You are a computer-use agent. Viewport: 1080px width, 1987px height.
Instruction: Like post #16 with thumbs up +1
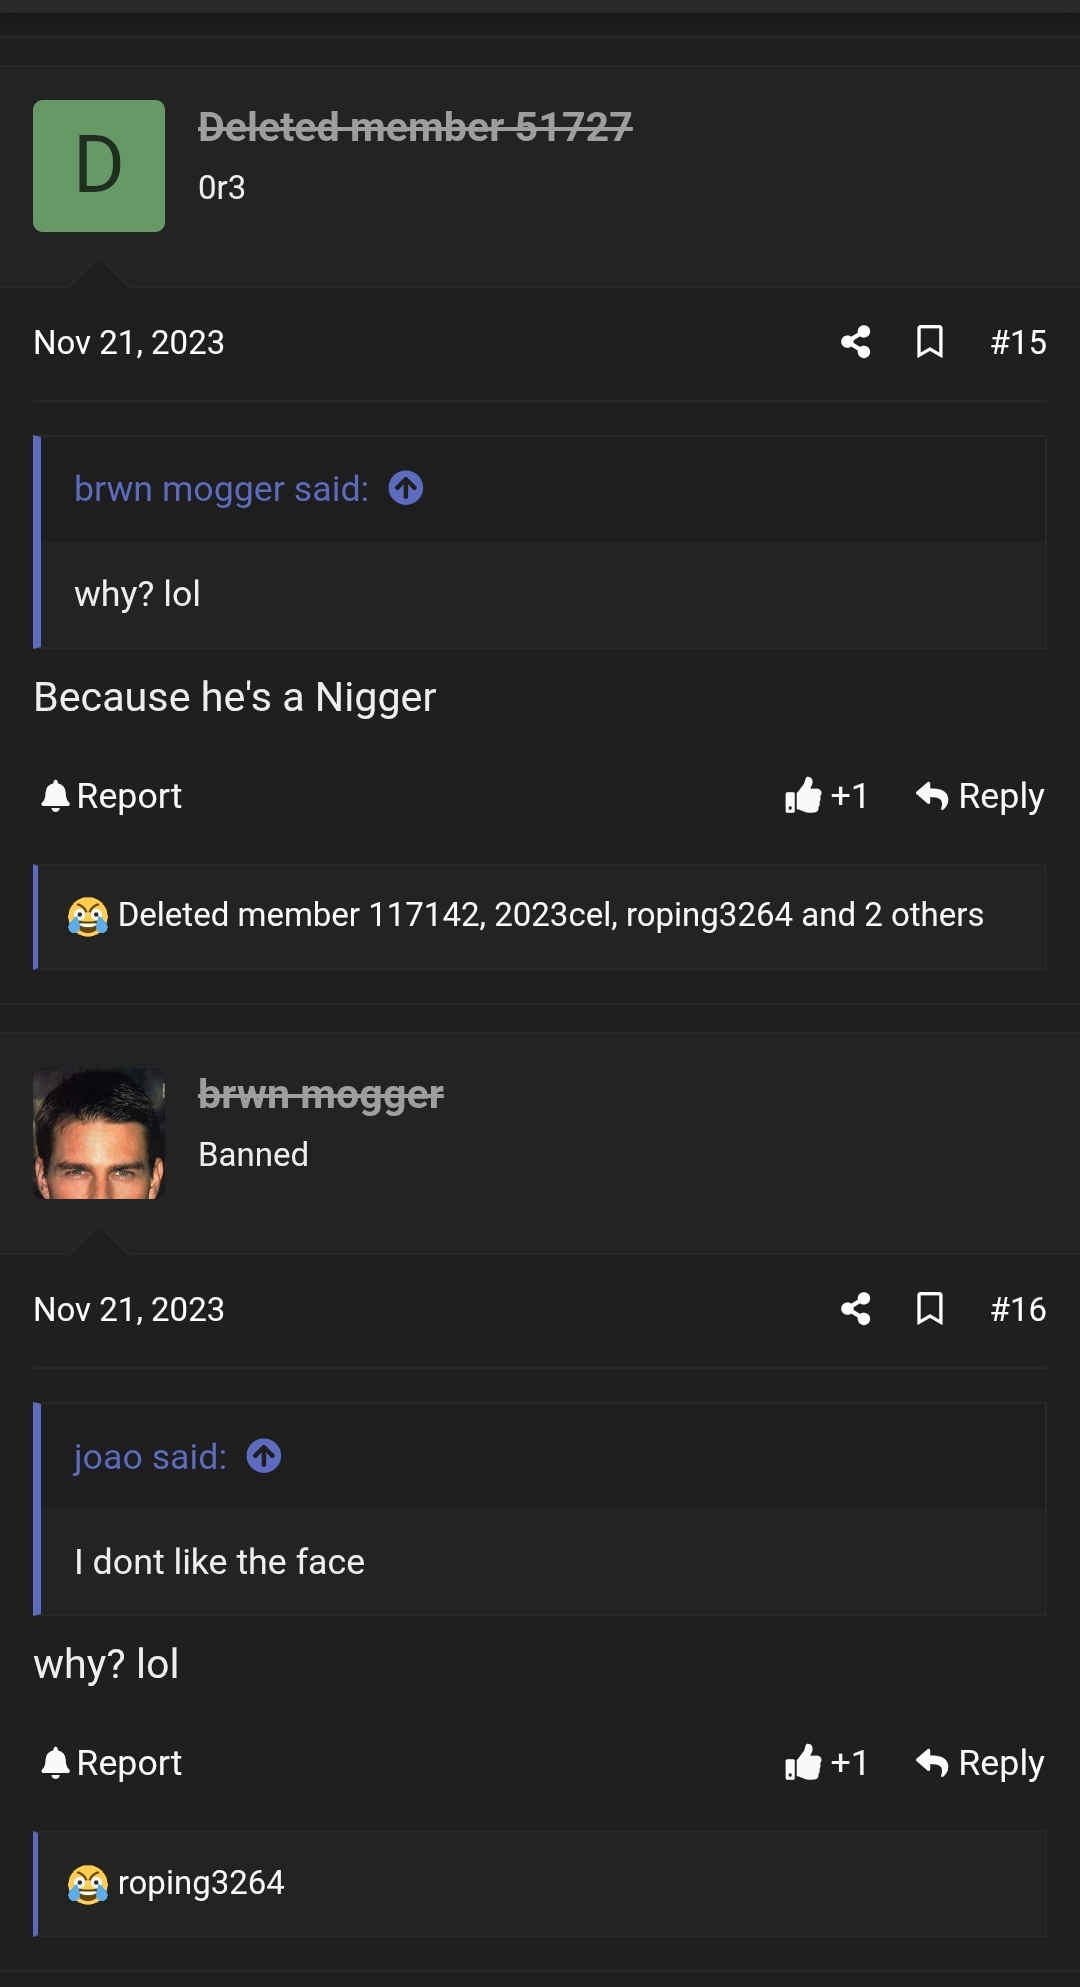[x=826, y=1763]
